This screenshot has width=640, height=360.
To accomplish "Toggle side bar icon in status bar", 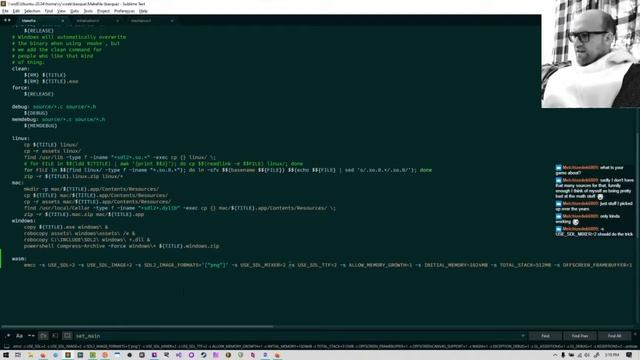I will point(7,347).
